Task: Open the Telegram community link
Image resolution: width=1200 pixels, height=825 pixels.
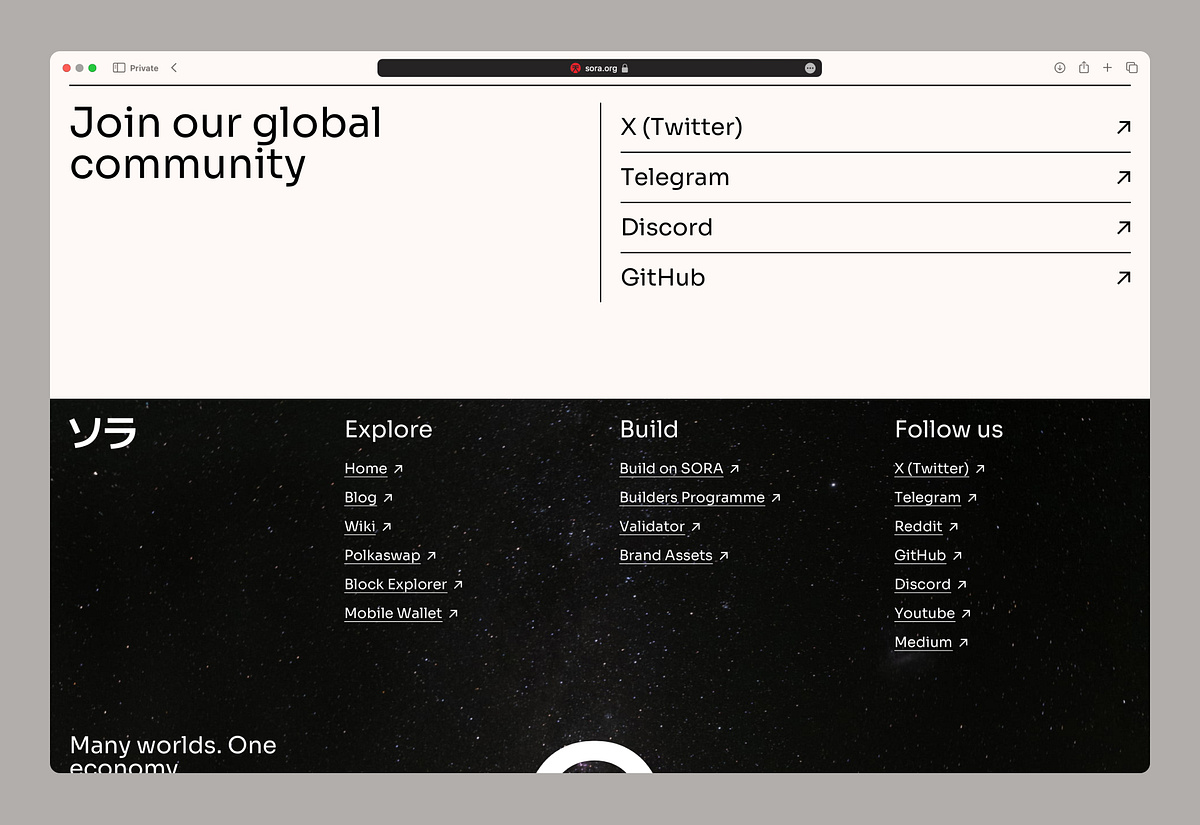Action: [675, 177]
